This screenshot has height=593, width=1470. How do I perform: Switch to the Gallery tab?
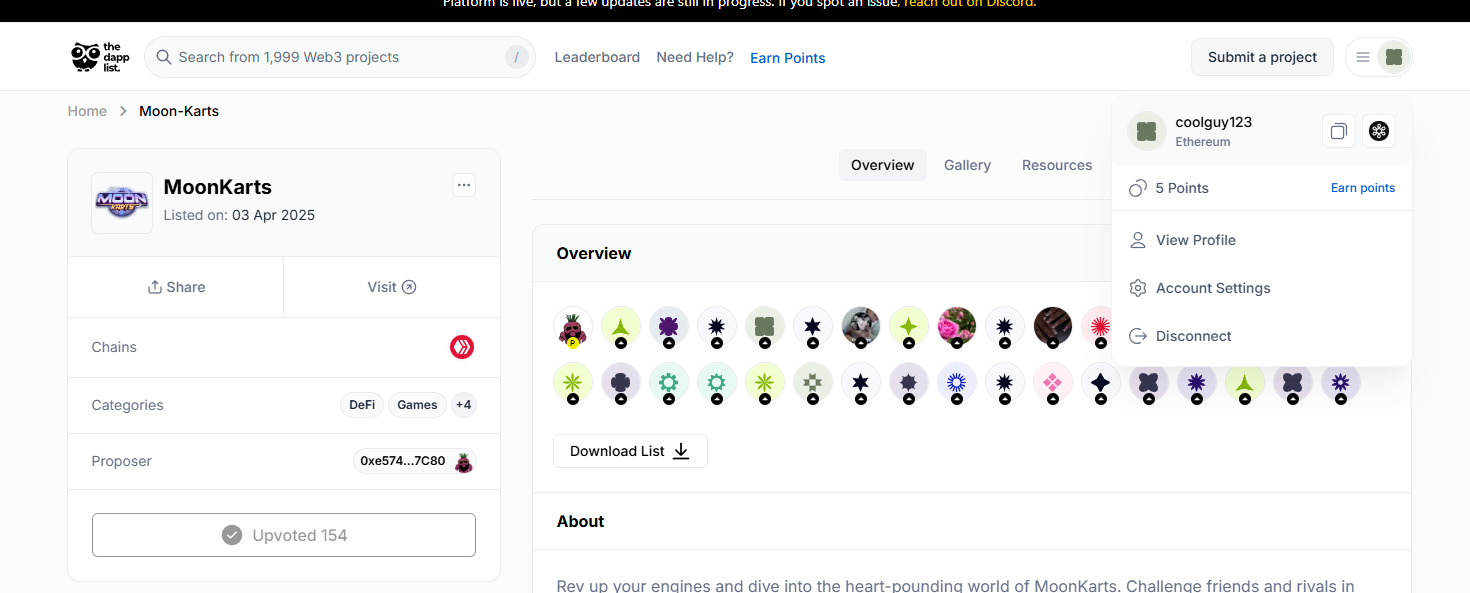pos(966,165)
